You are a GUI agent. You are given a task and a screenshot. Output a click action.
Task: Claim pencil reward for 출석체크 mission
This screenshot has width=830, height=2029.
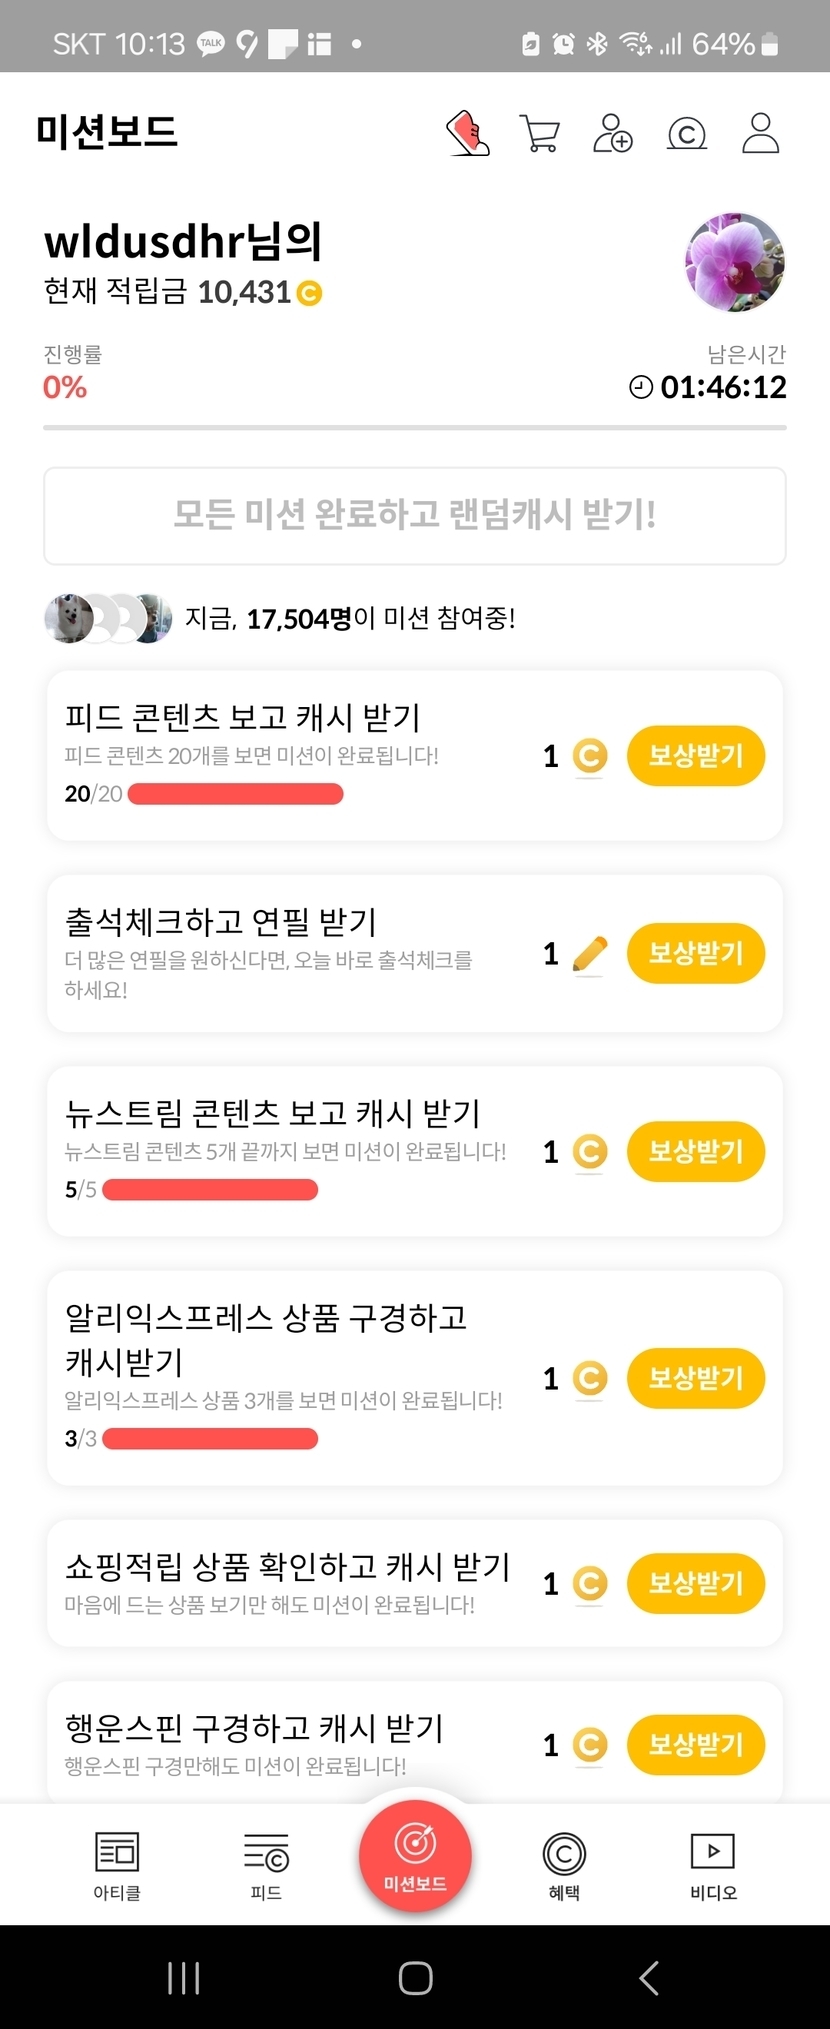[x=696, y=953]
